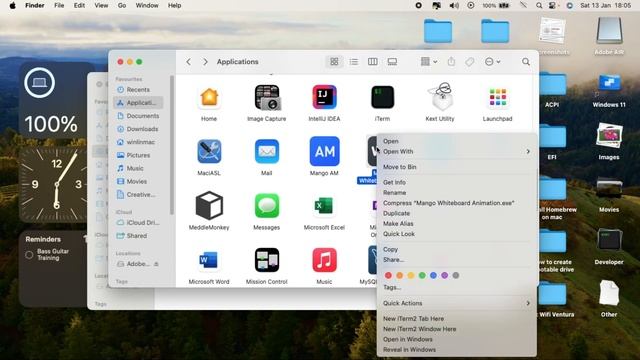
Task: Select the Launchpad app icon
Action: point(498,98)
